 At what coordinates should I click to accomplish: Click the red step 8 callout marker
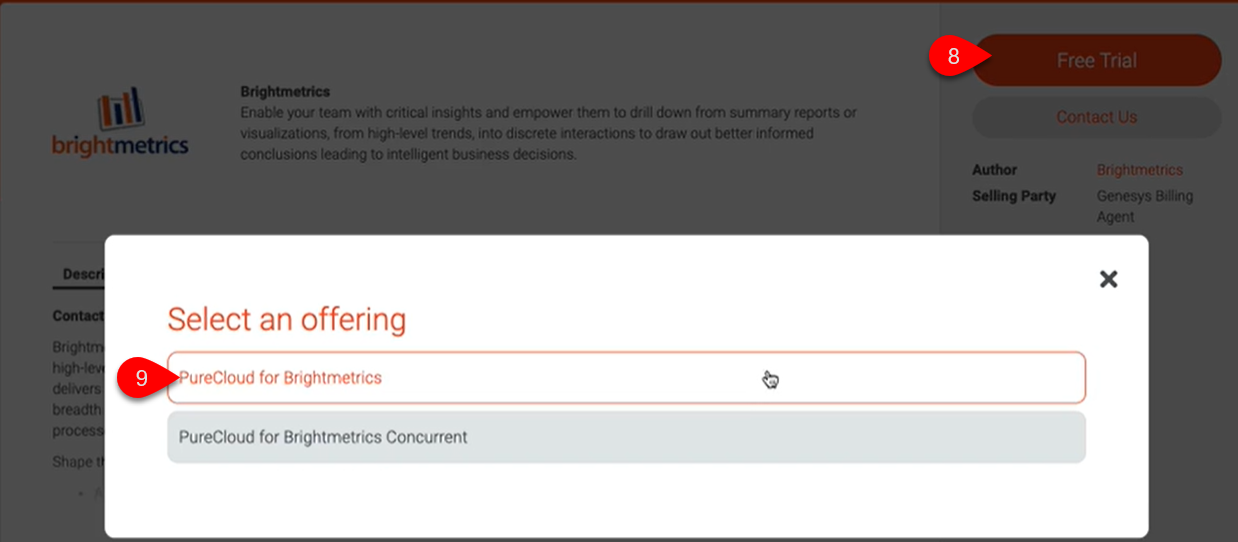point(953,58)
